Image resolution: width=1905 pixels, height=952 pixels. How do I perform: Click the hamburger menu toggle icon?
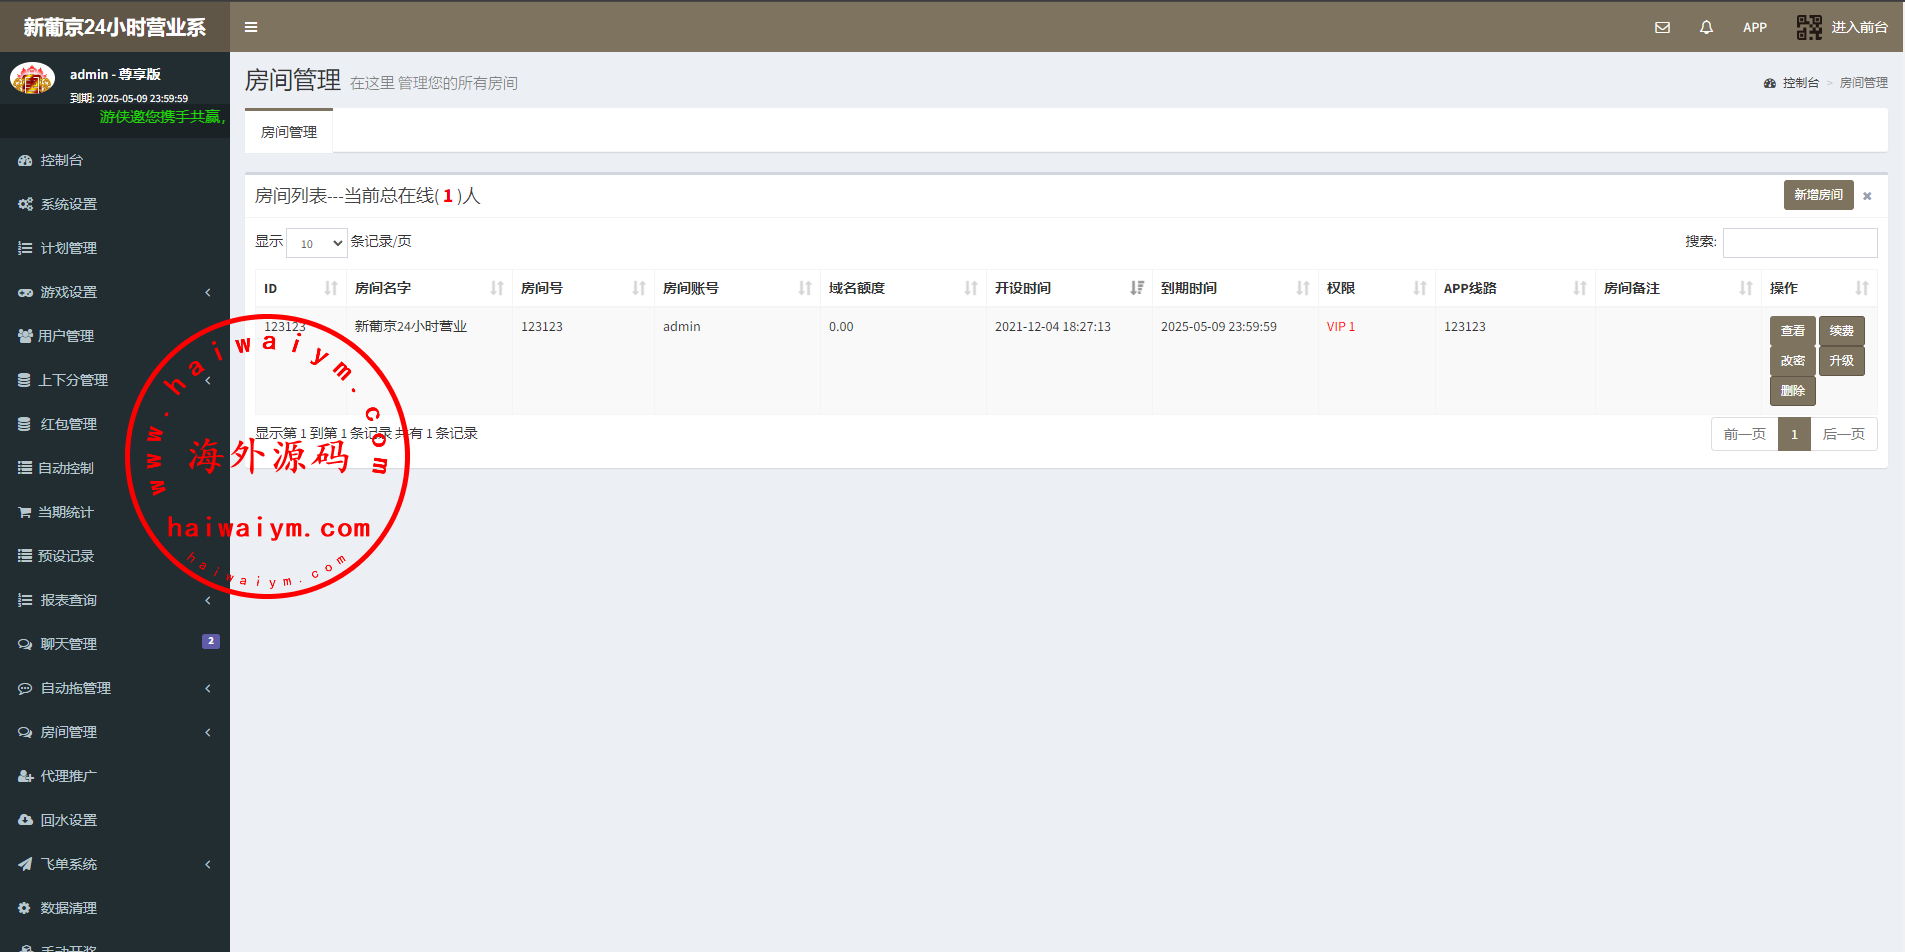coord(251,27)
